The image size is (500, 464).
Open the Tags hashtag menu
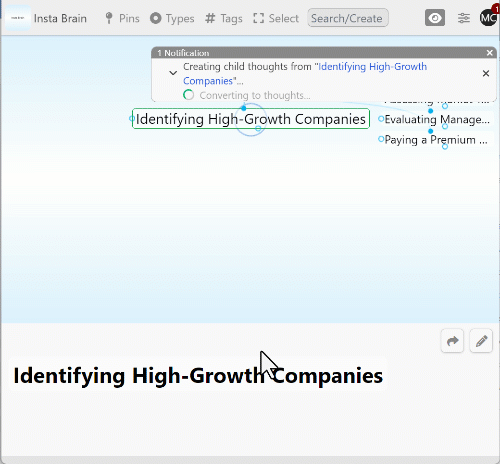coord(224,18)
